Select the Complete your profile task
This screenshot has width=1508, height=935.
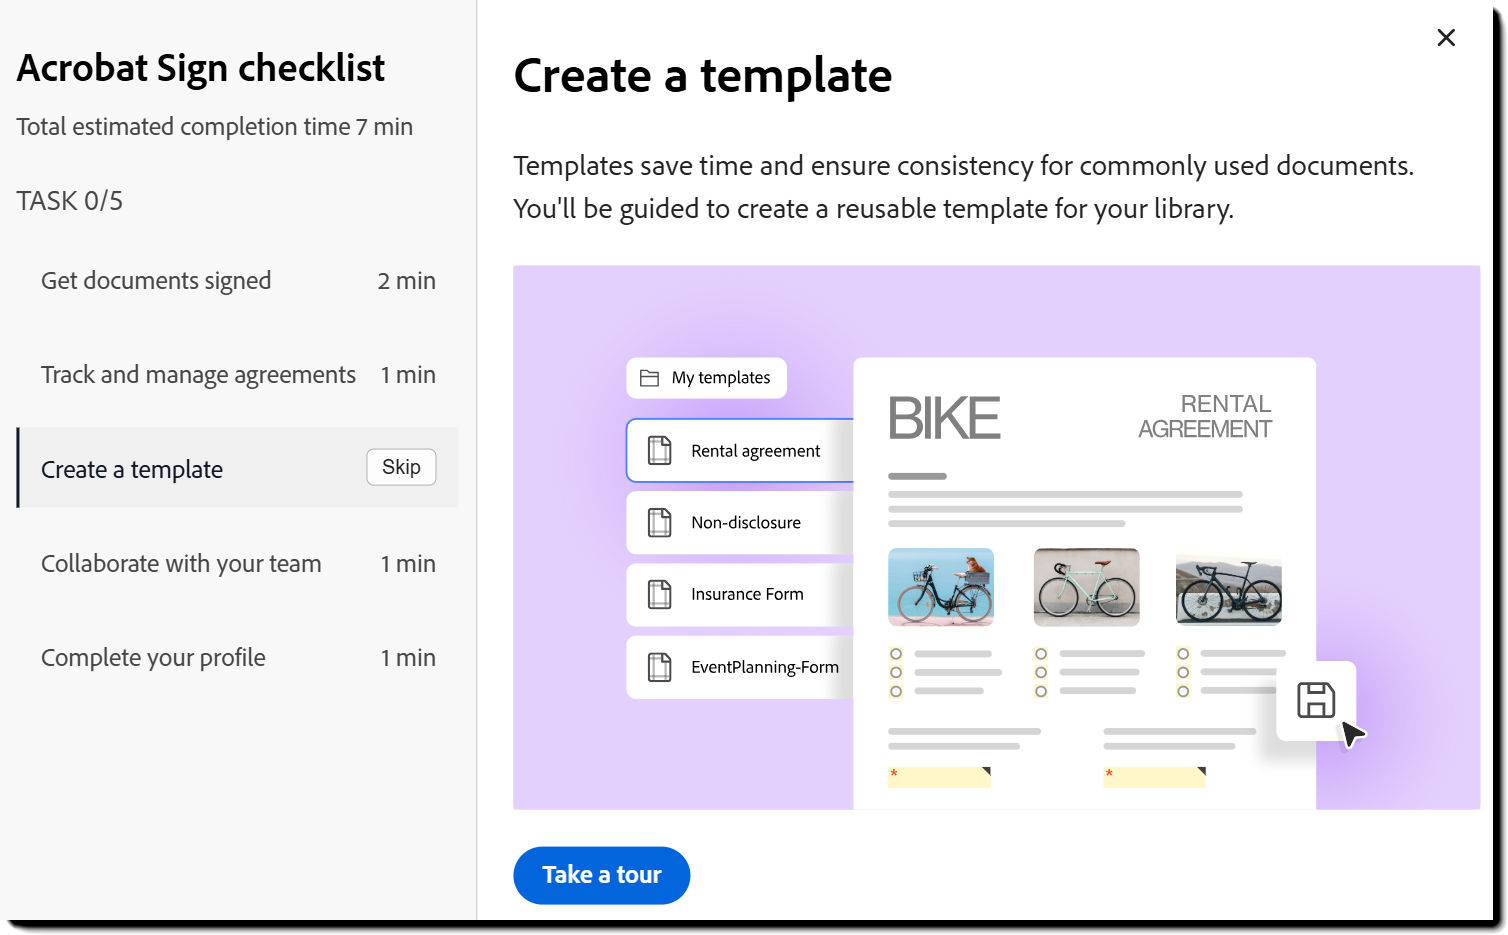tap(153, 657)
